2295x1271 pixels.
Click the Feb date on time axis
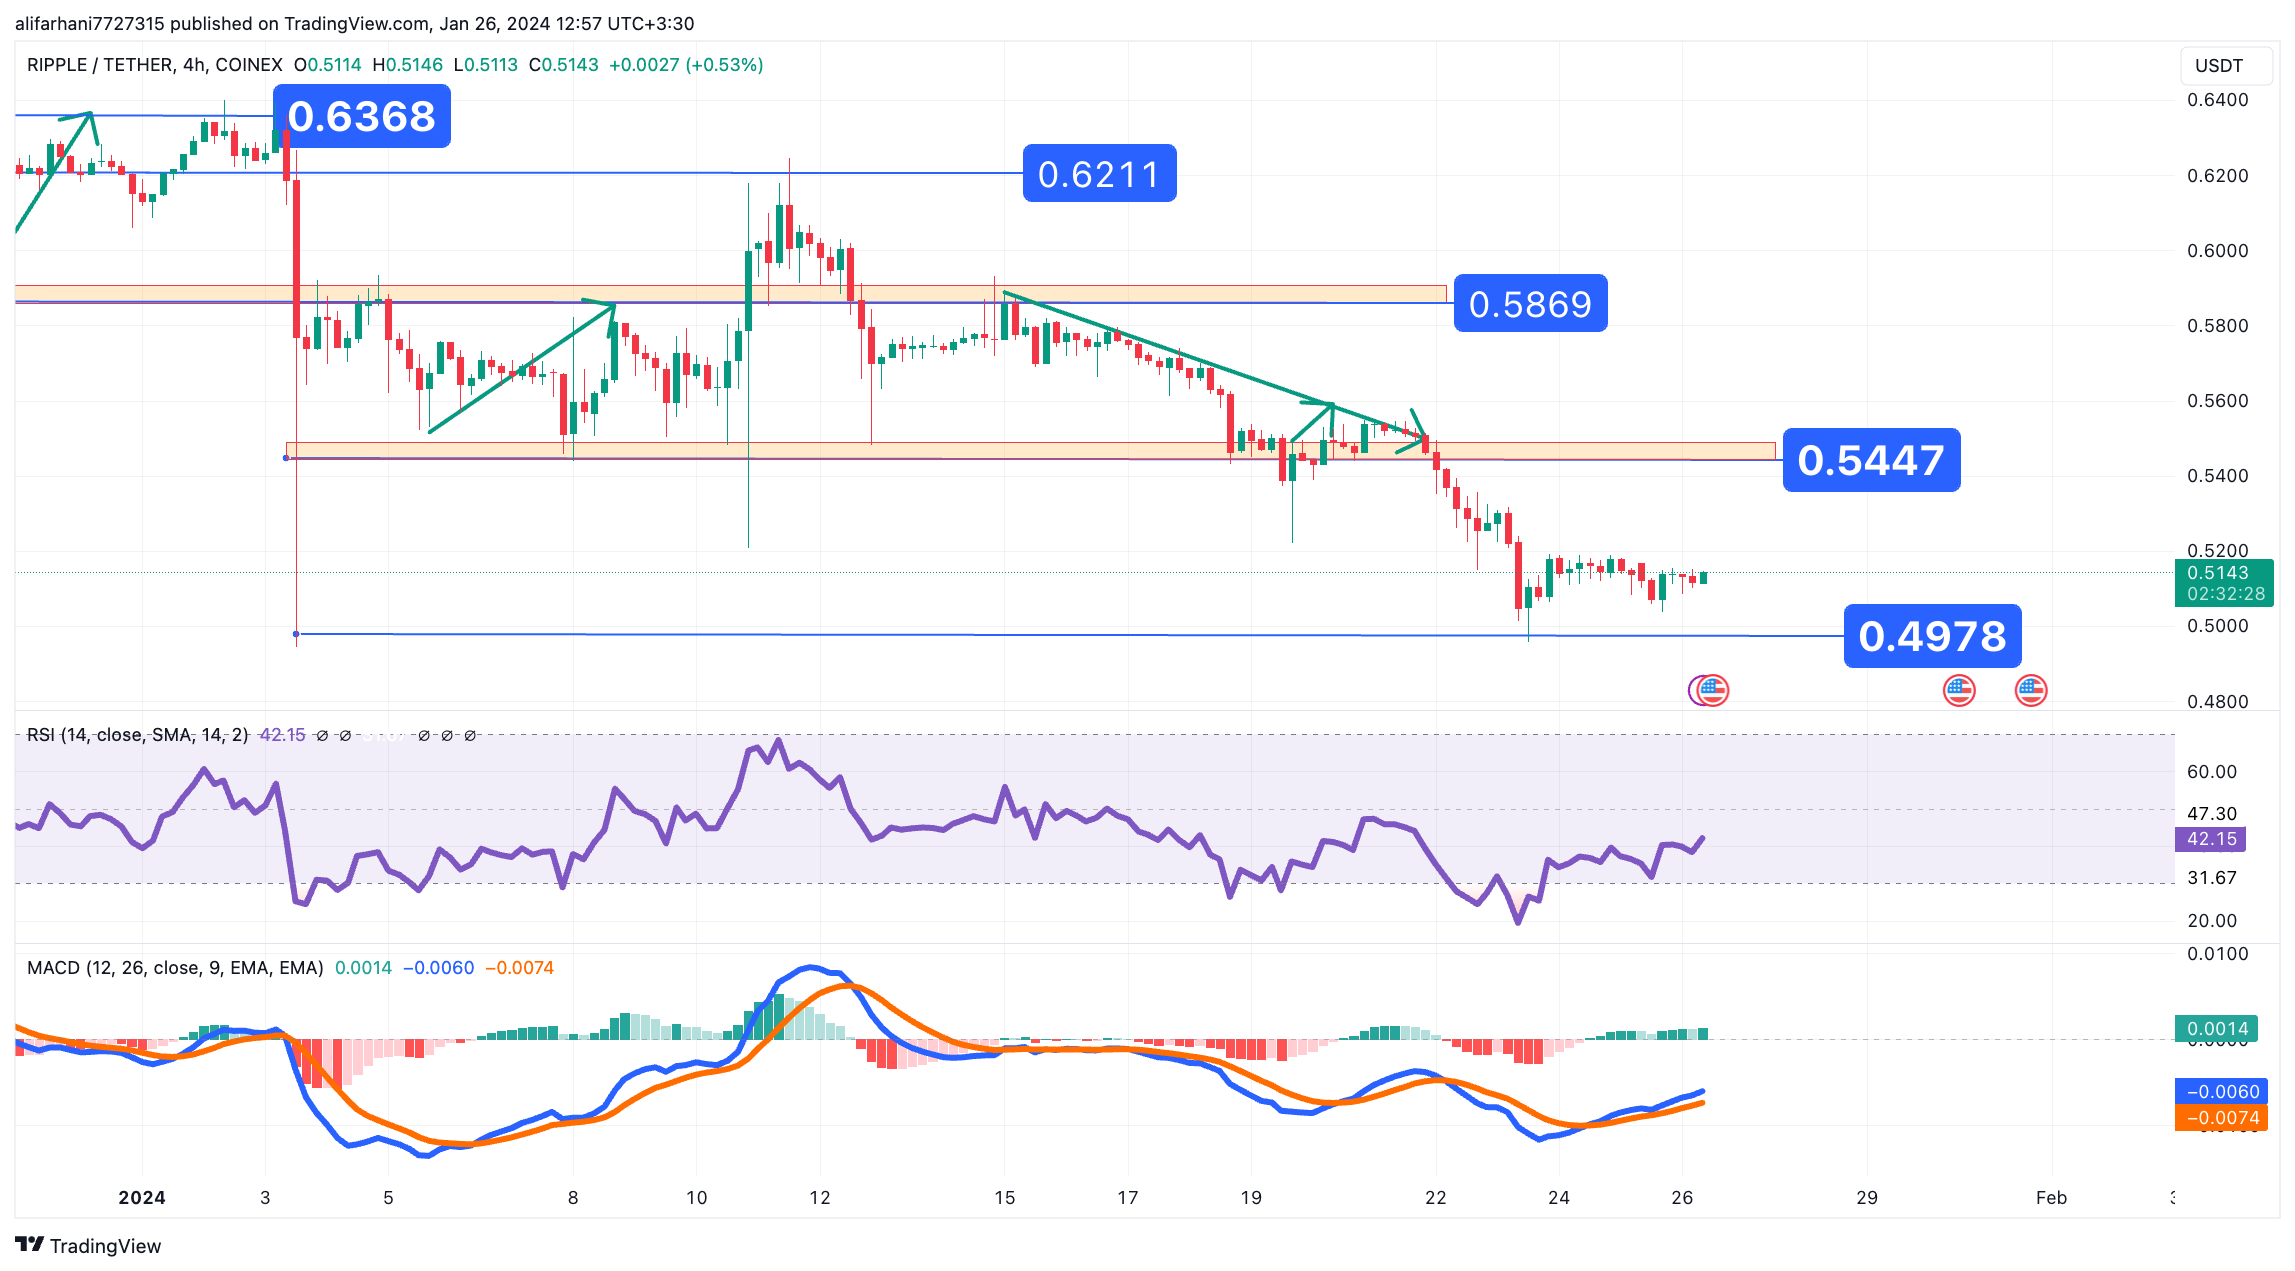coord(2050,1198)
